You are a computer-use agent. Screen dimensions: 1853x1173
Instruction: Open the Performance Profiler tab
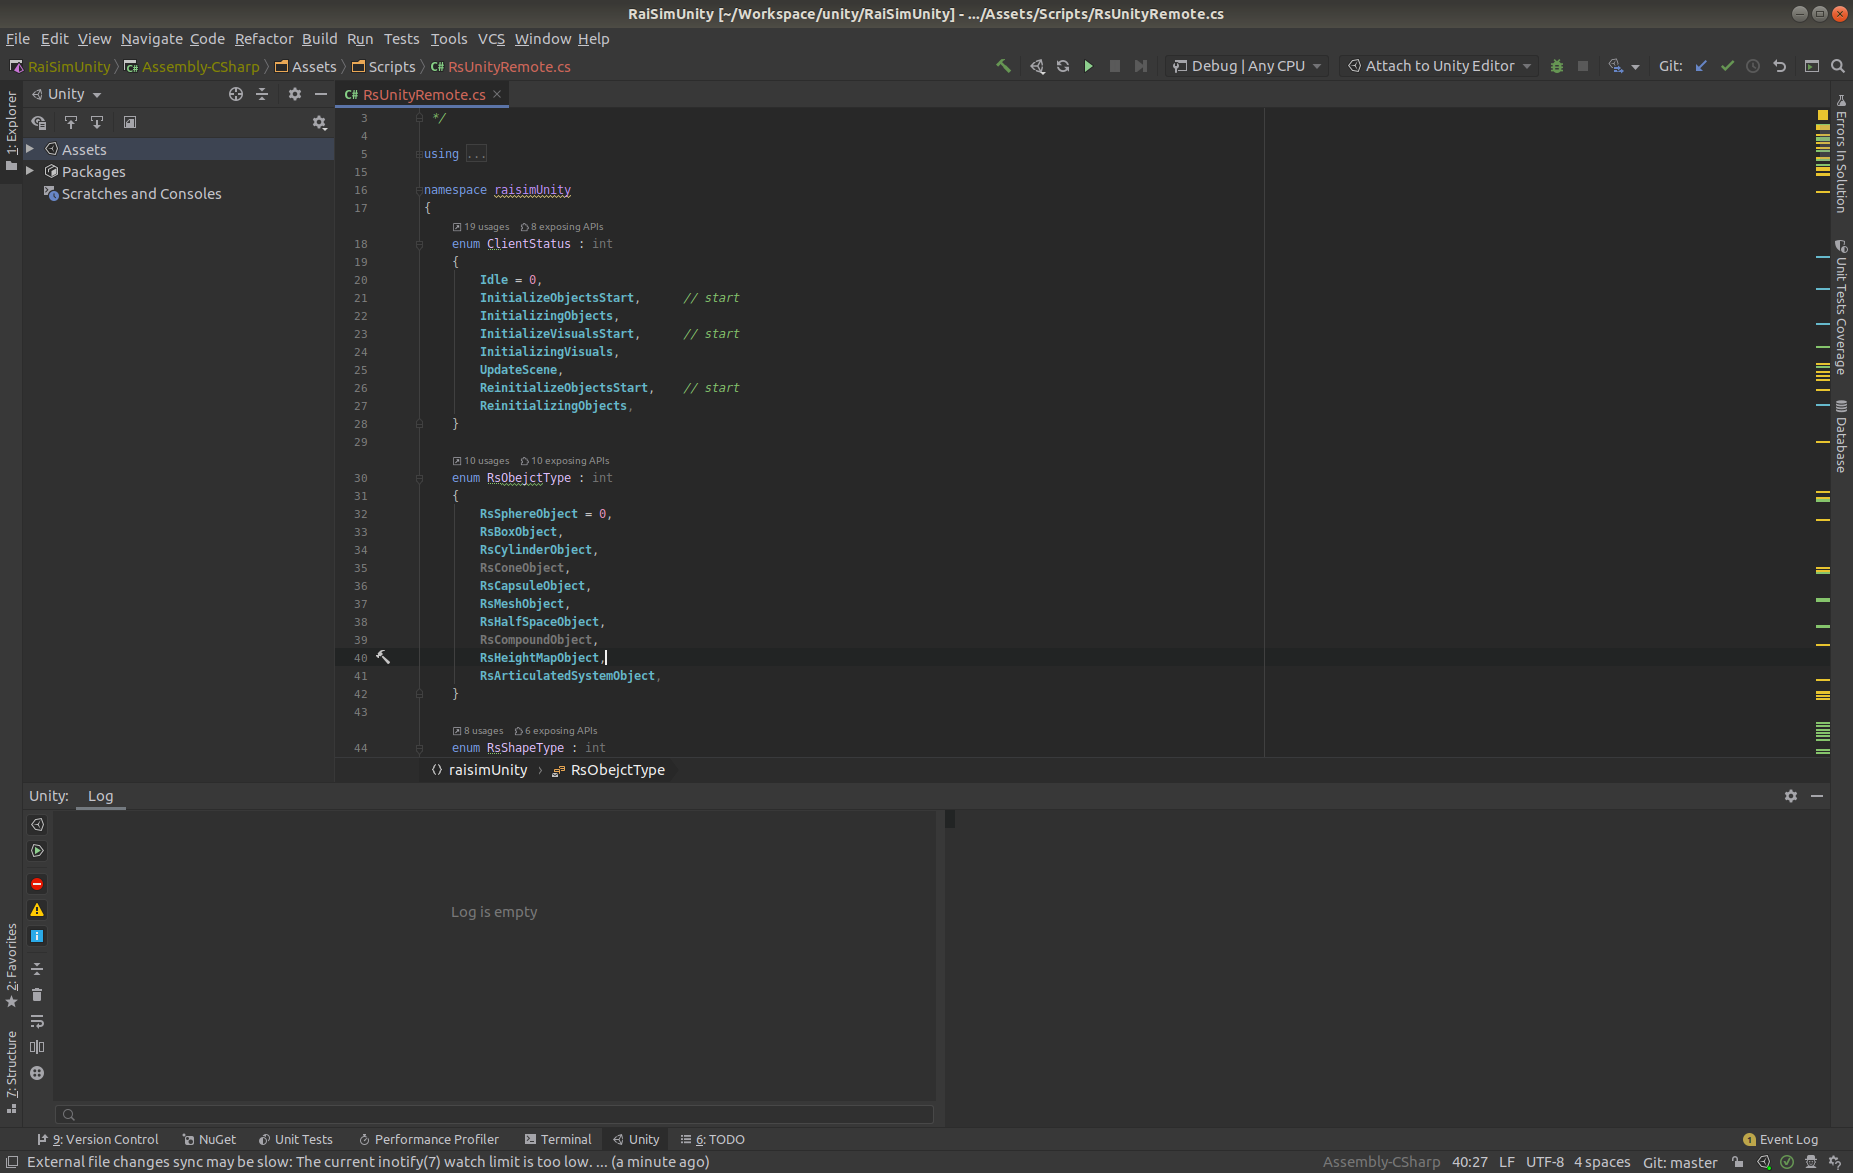pos(429,1139)
